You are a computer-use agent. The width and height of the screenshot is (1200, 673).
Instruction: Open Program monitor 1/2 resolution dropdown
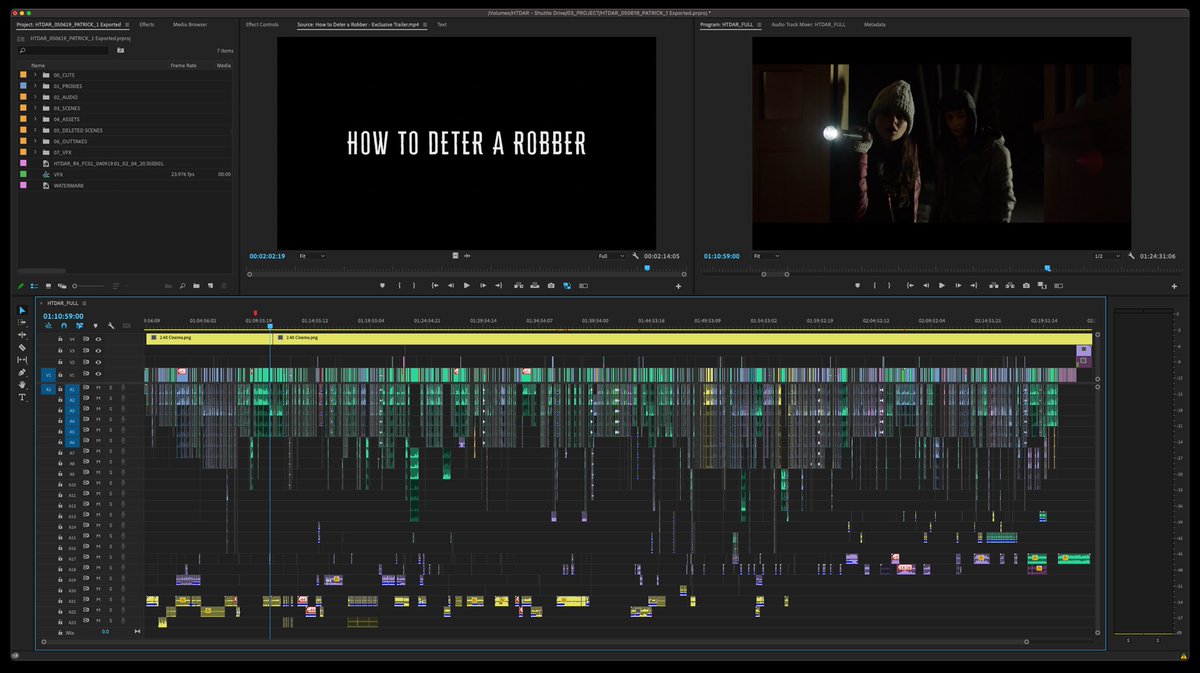point(1106,256)
